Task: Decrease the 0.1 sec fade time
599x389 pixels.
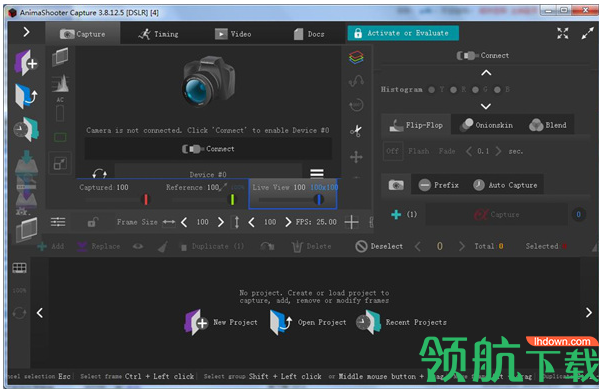Action: 469,151
